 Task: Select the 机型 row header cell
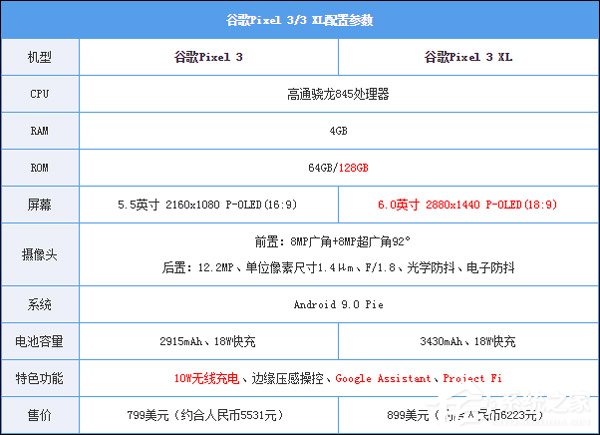pos(40,58)
